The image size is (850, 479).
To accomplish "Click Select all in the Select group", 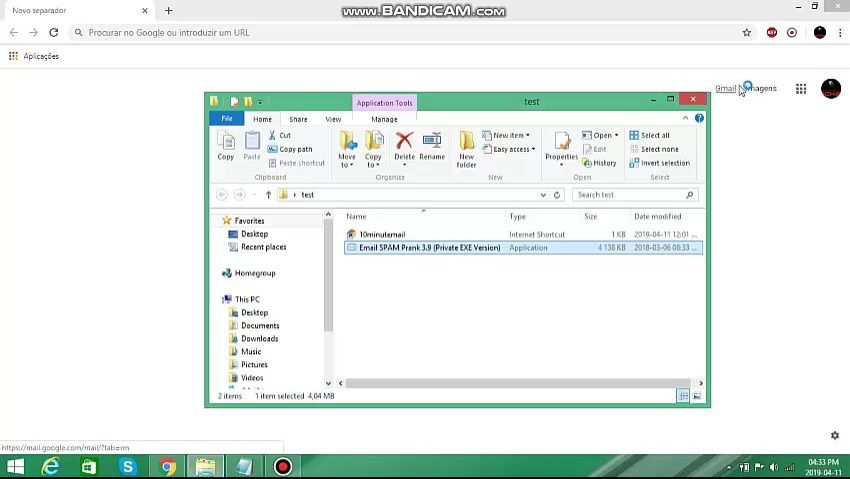I will [649, 135].
